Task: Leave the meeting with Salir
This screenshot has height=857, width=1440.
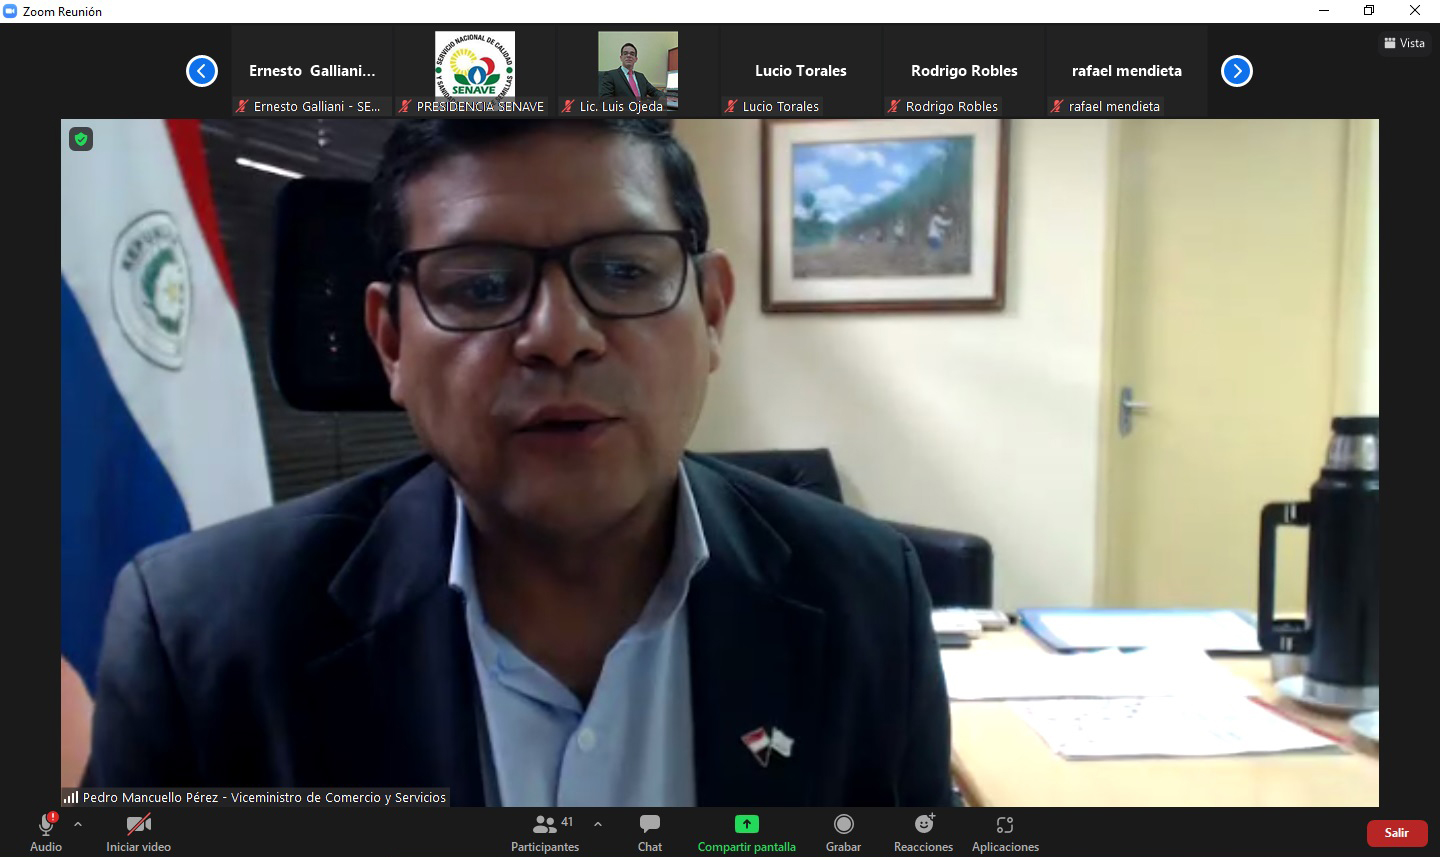Action: point(1397,833)
